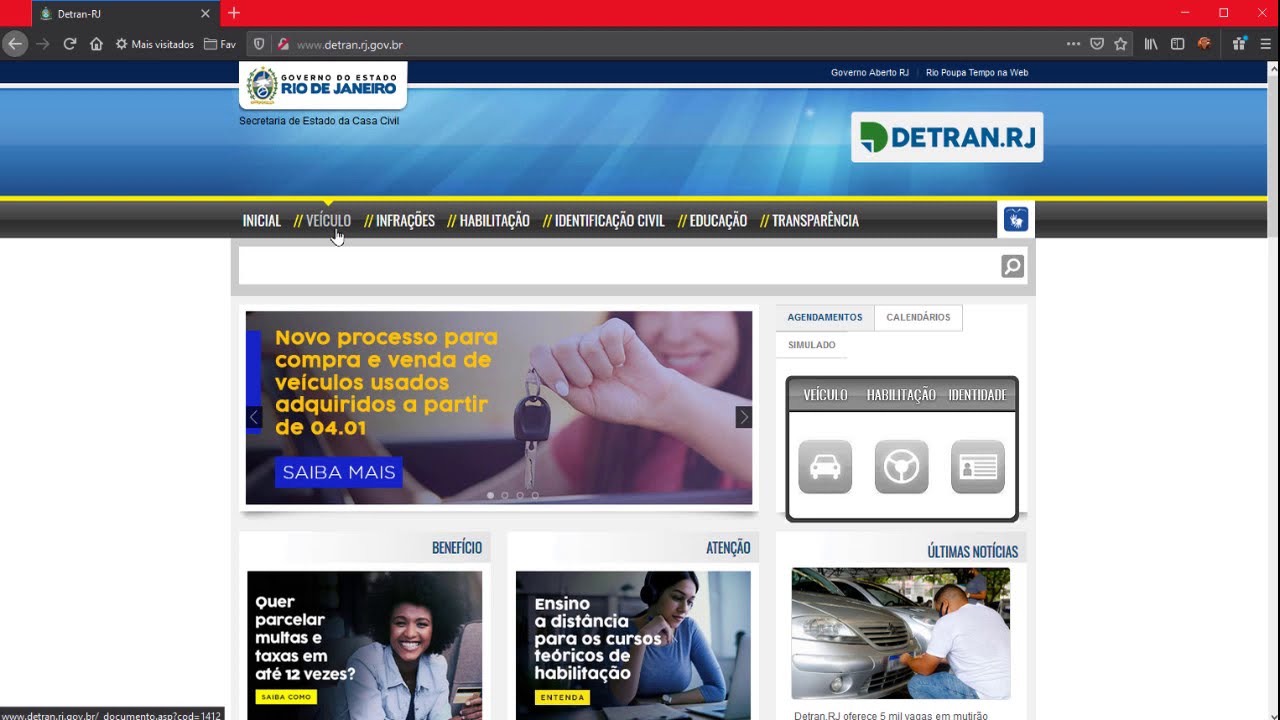Click the site search magnifier button

[x=1013, y=266]
